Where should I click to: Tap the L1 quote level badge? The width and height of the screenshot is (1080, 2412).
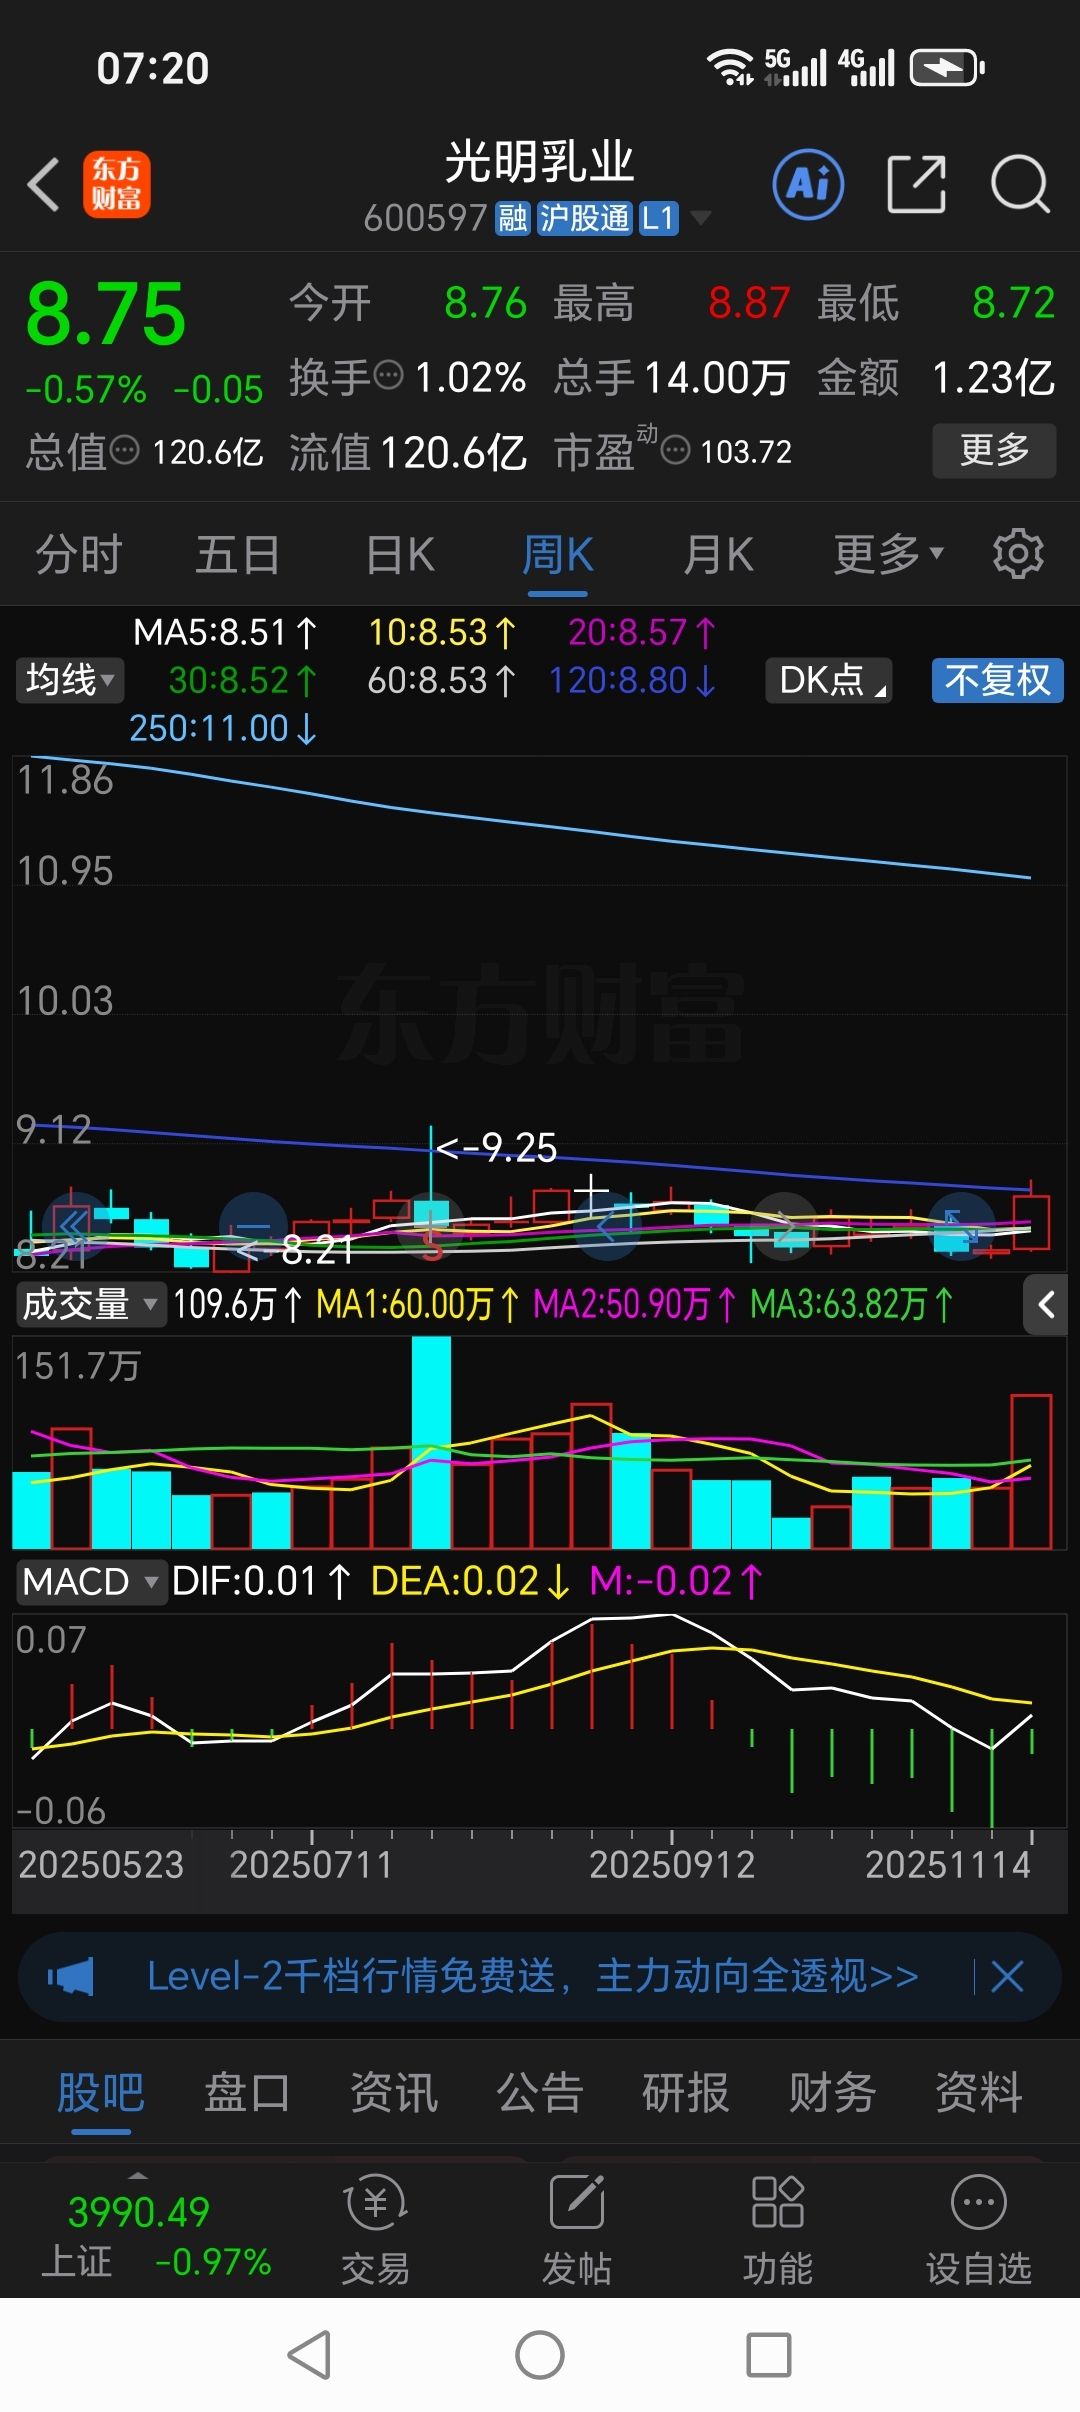[x=658, y=218]
